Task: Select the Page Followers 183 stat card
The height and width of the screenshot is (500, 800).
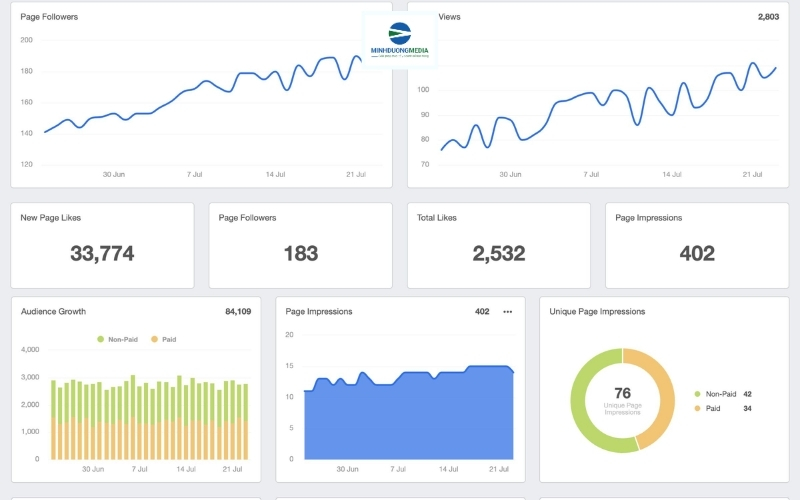Action: click(x=301, y=245)
